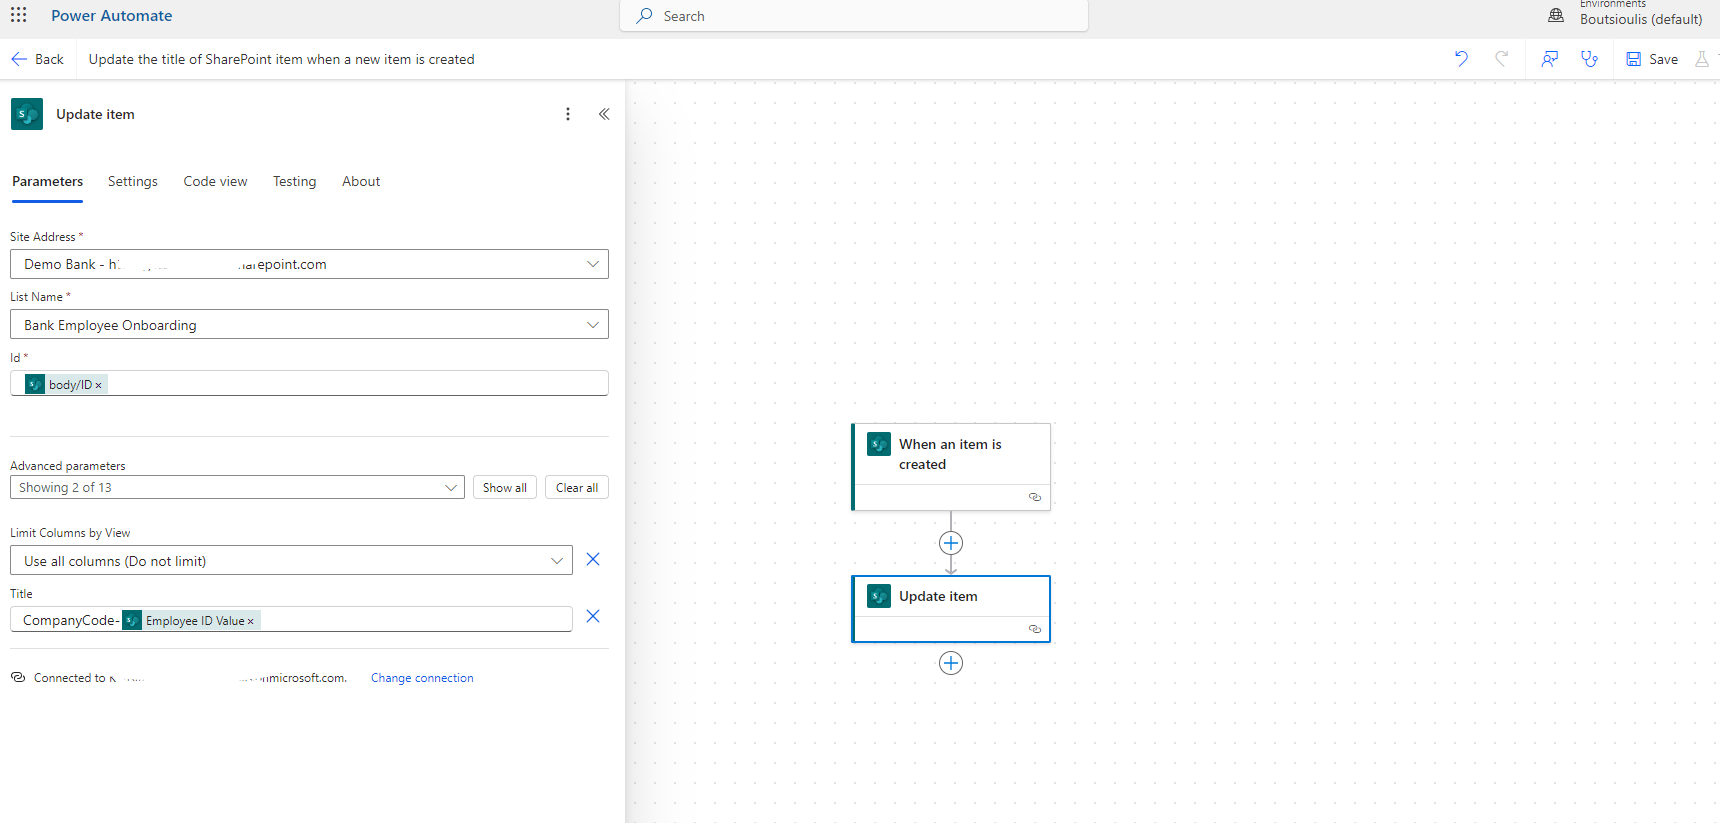Click the Redo icon
The height and width of the screenshot is (823, 1720).
pyautogui.click(x=1501, y=59)
